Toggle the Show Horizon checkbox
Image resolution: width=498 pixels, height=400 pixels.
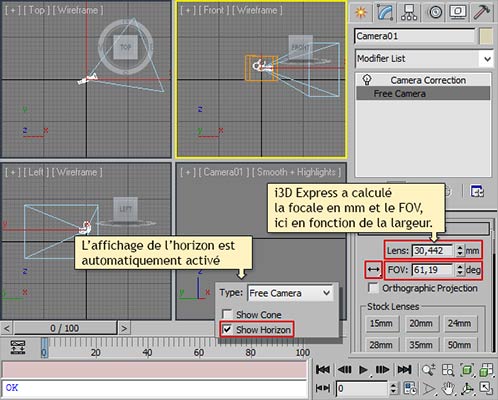(x=227, y=330)
